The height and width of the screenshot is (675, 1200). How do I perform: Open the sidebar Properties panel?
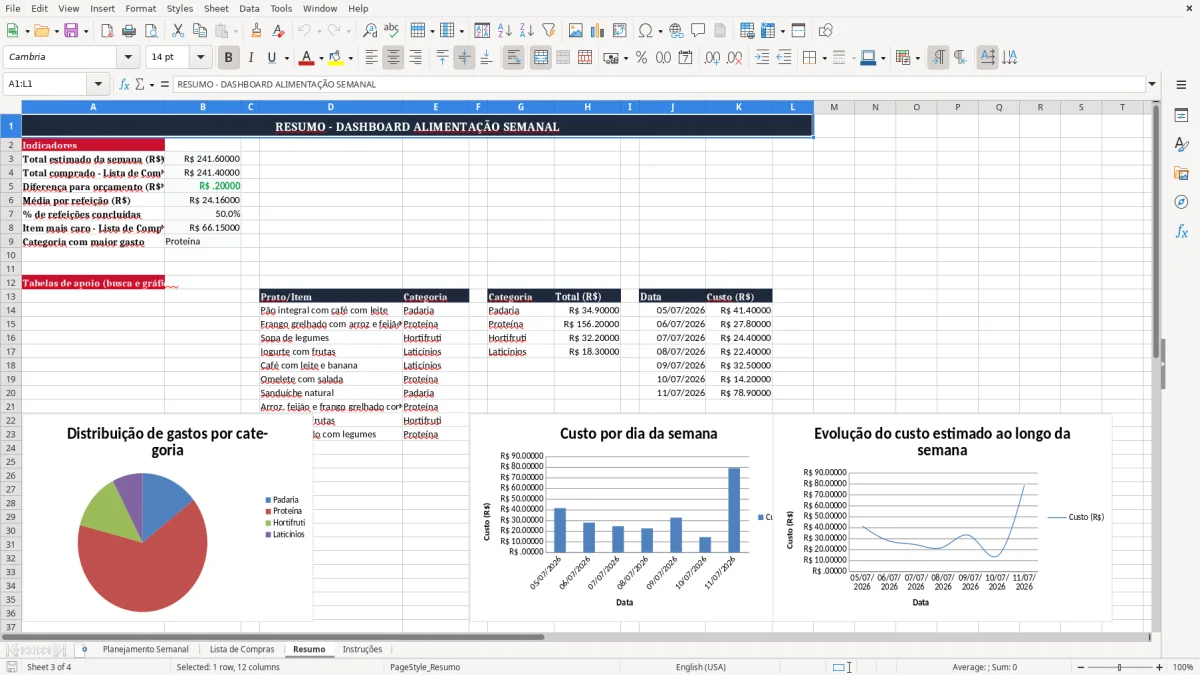(1181, 116)
